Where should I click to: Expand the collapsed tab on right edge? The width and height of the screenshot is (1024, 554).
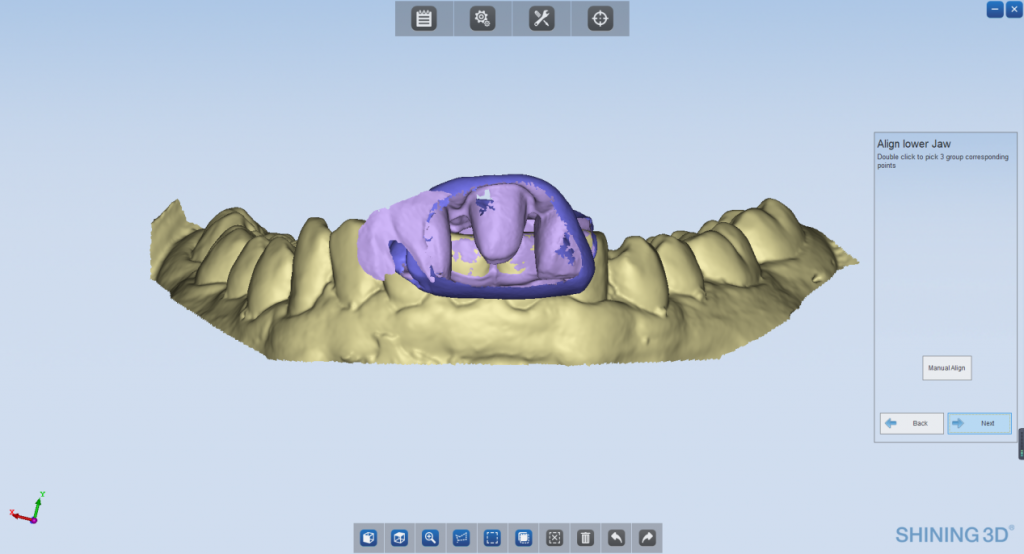point(1020,444)
